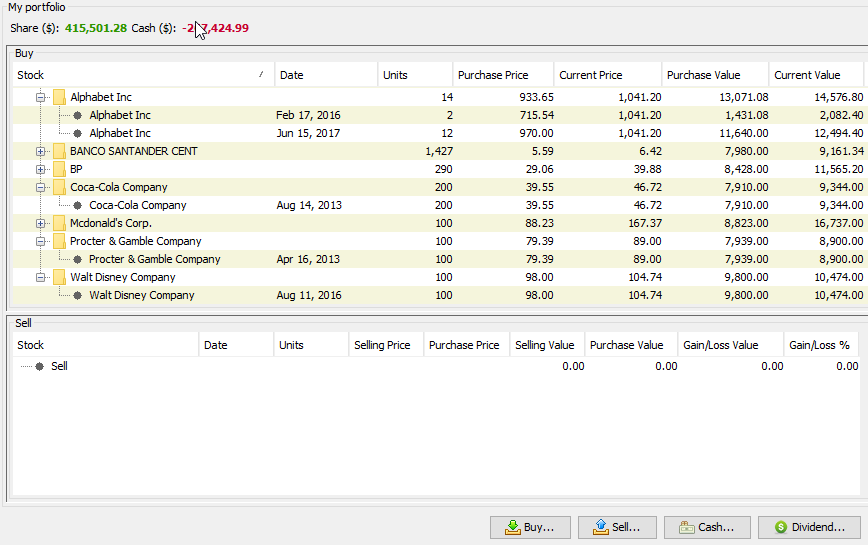Click the Walt Disney Company folder icon
The image size is (868, 545).
tap(59, 277)
